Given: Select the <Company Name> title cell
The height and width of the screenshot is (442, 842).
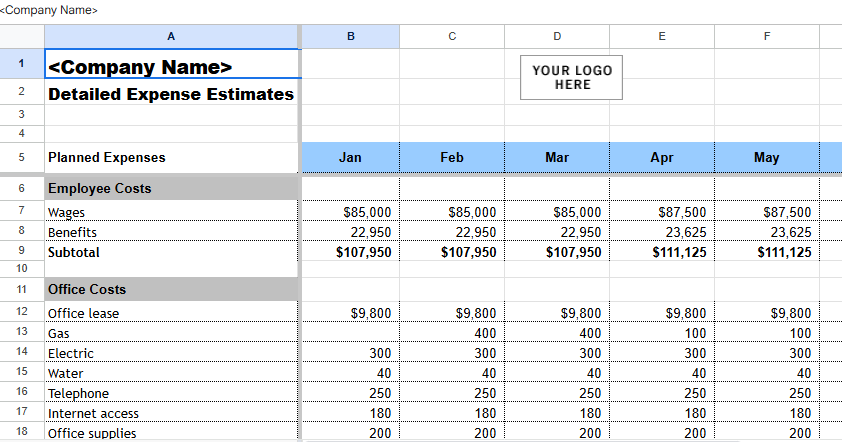Looking at the screenshot, I should click(171, 66).
